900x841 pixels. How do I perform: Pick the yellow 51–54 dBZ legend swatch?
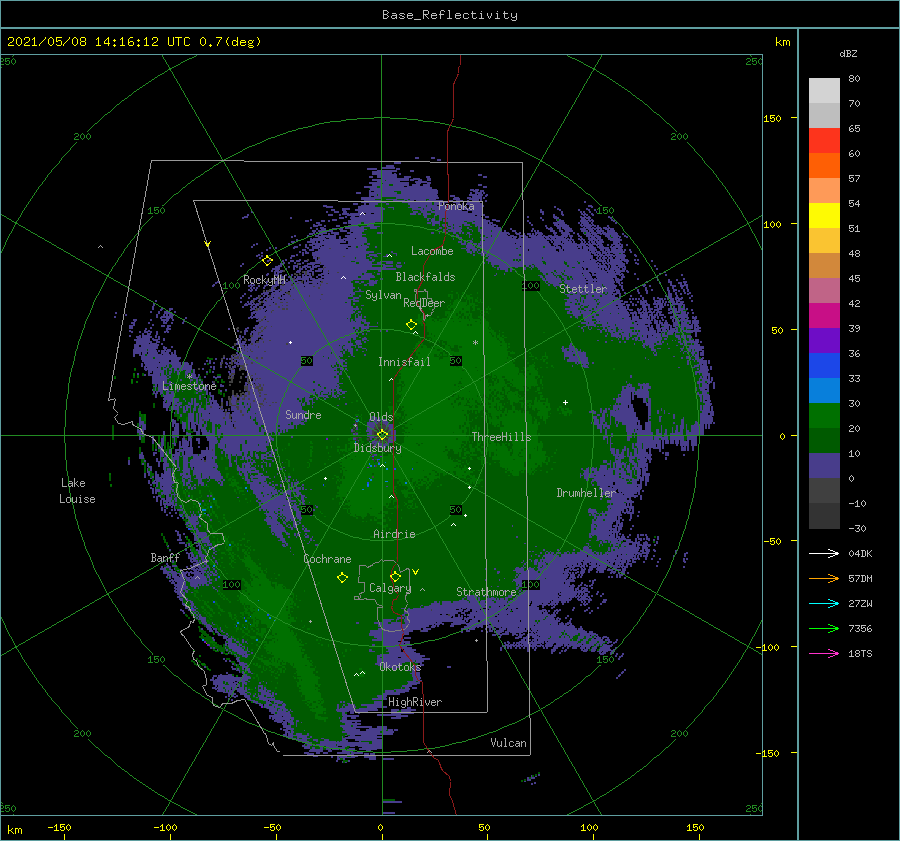824,216
